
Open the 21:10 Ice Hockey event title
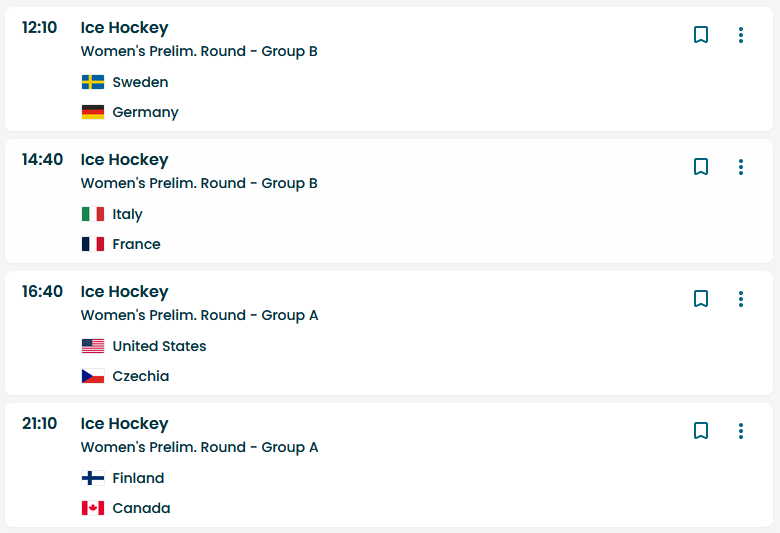point(124,424)
